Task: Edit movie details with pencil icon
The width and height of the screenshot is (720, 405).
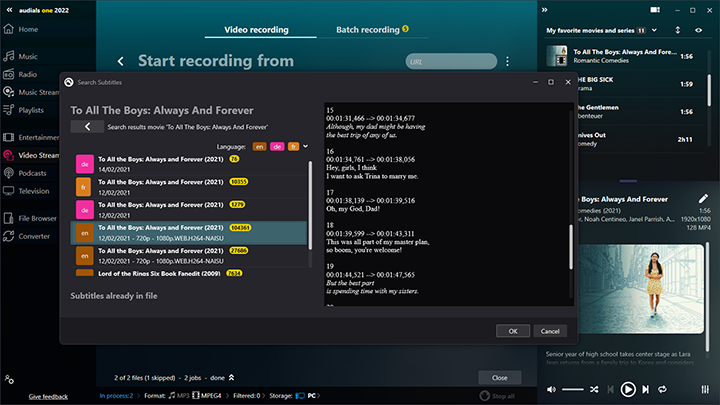Action: pyautogui.click(x=703, y=198)
